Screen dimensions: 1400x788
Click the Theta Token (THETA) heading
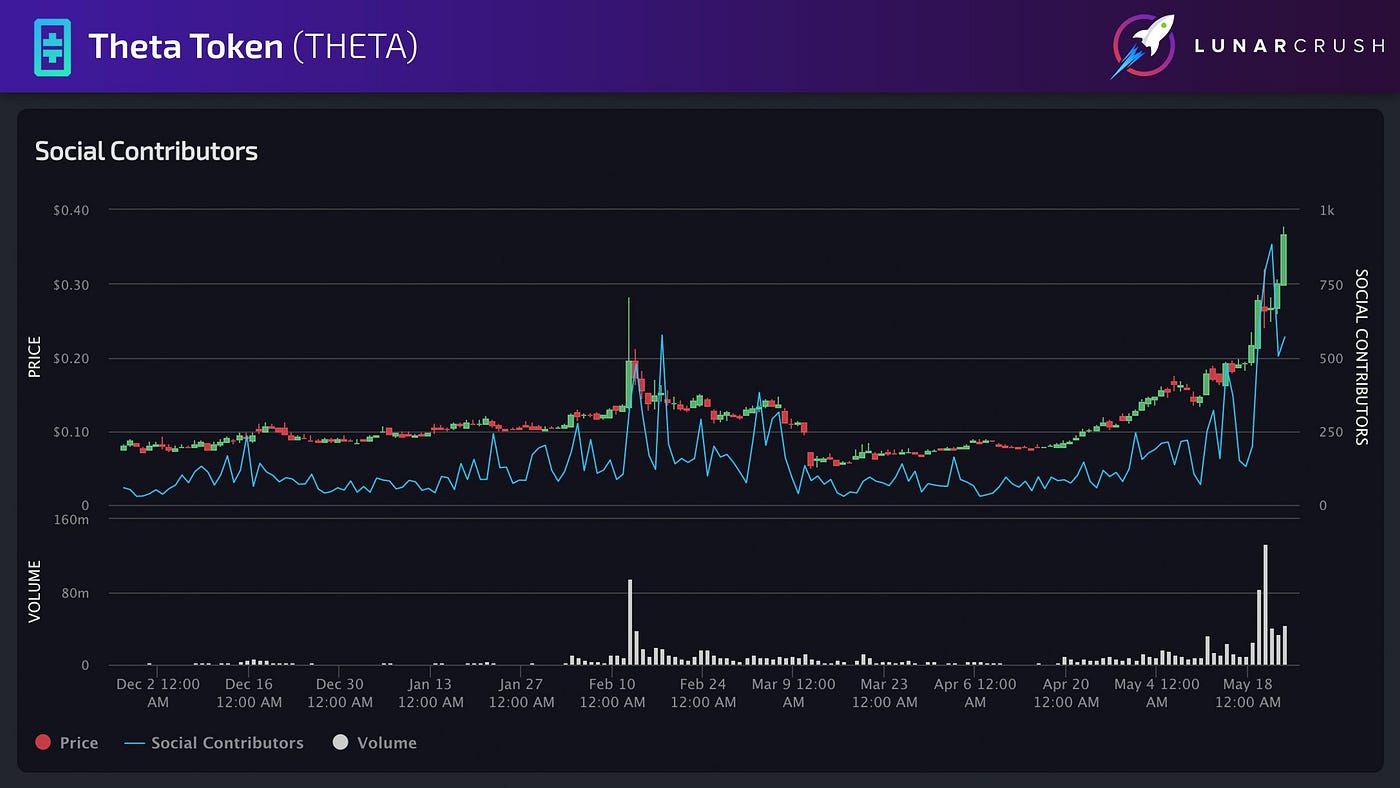click(x=252, y=46)
